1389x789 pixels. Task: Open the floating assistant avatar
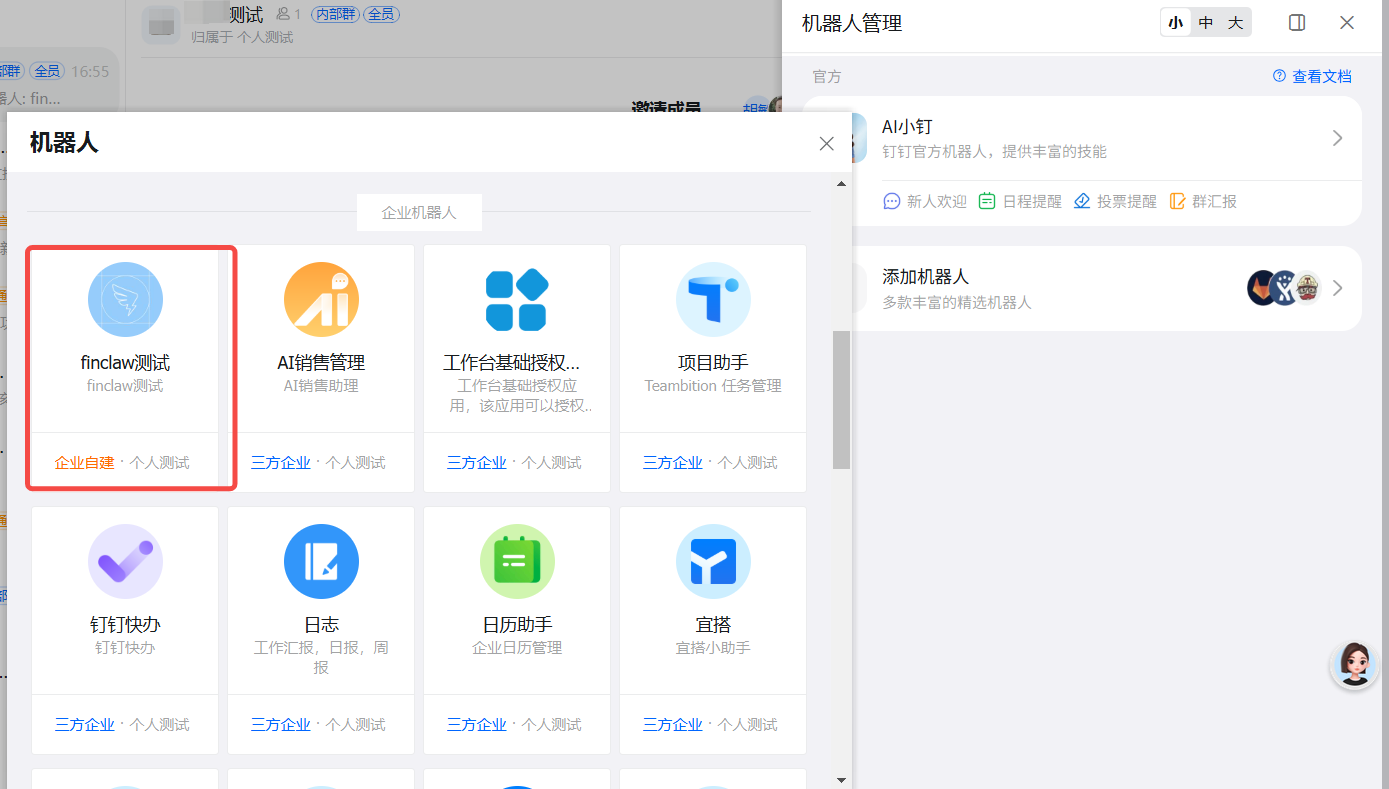[1355, 664]
